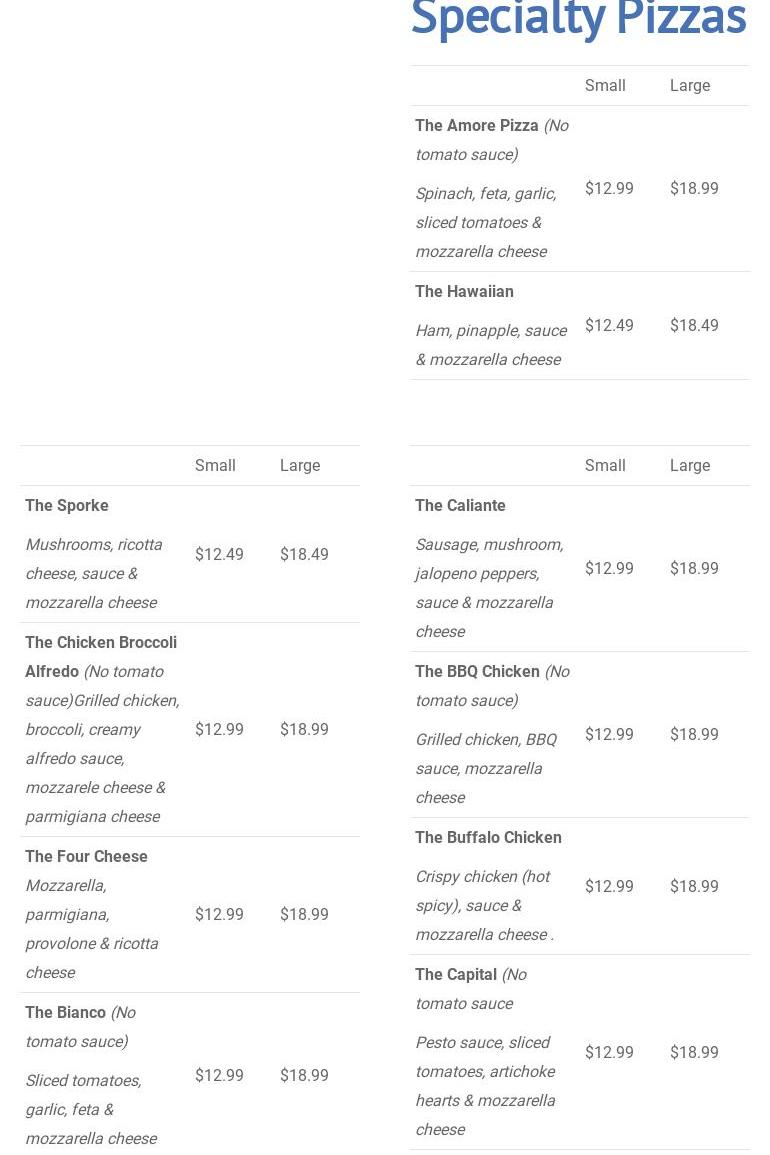Select The Amore Pizza title
The image size is (770, 1155).
click(477, 126)
